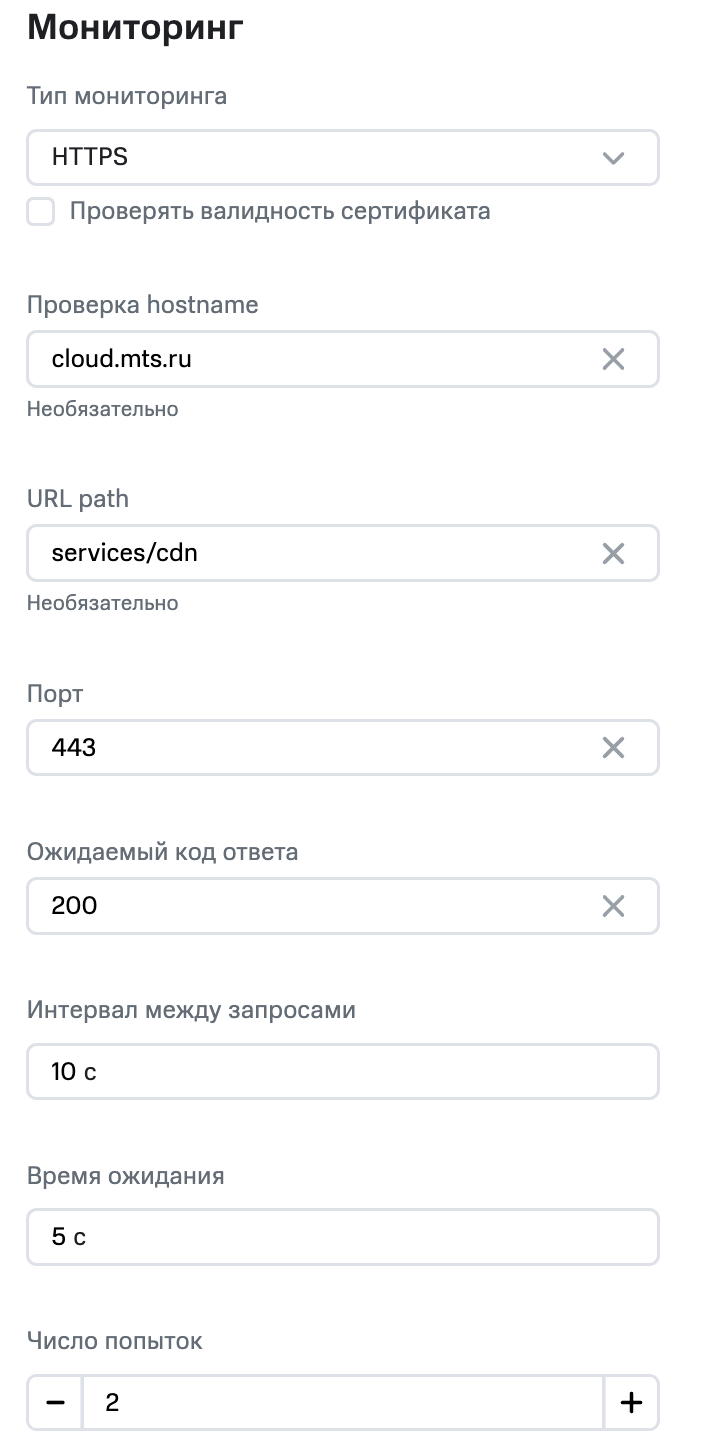718x1454 pixels.
Task: Clear the URL path field value
Action: point(613,553)
